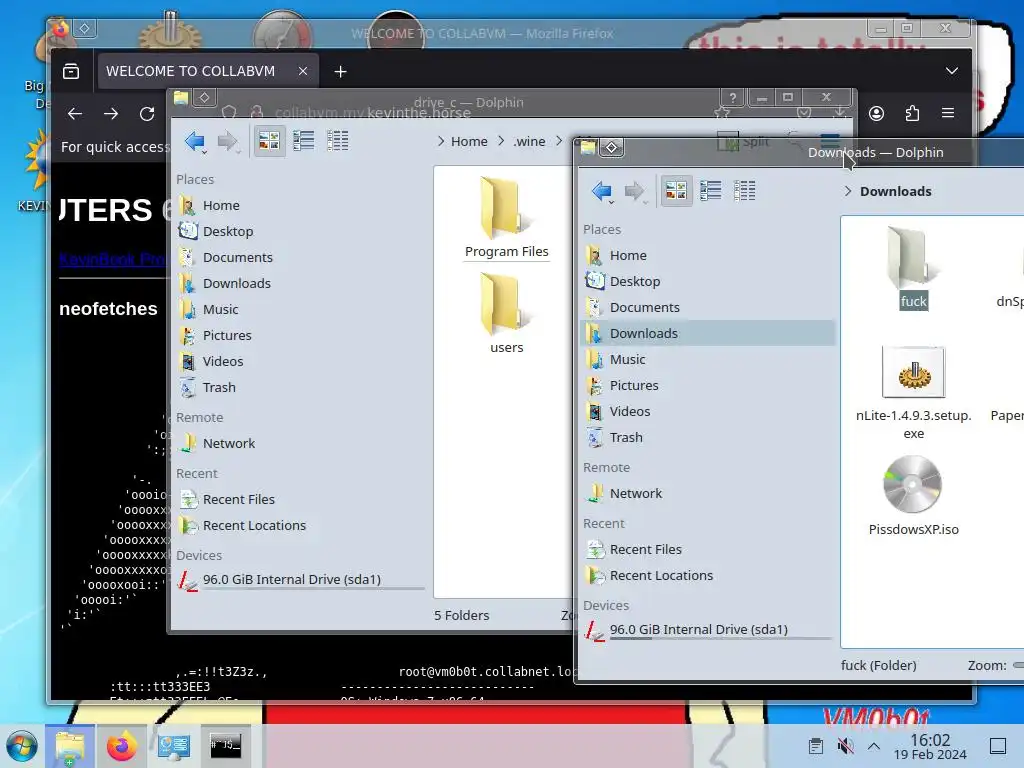Image resolution: width=1024 pixels, height=768 pixels.
Task: Open Firefox from taskbar
Action: click(121, 746)
